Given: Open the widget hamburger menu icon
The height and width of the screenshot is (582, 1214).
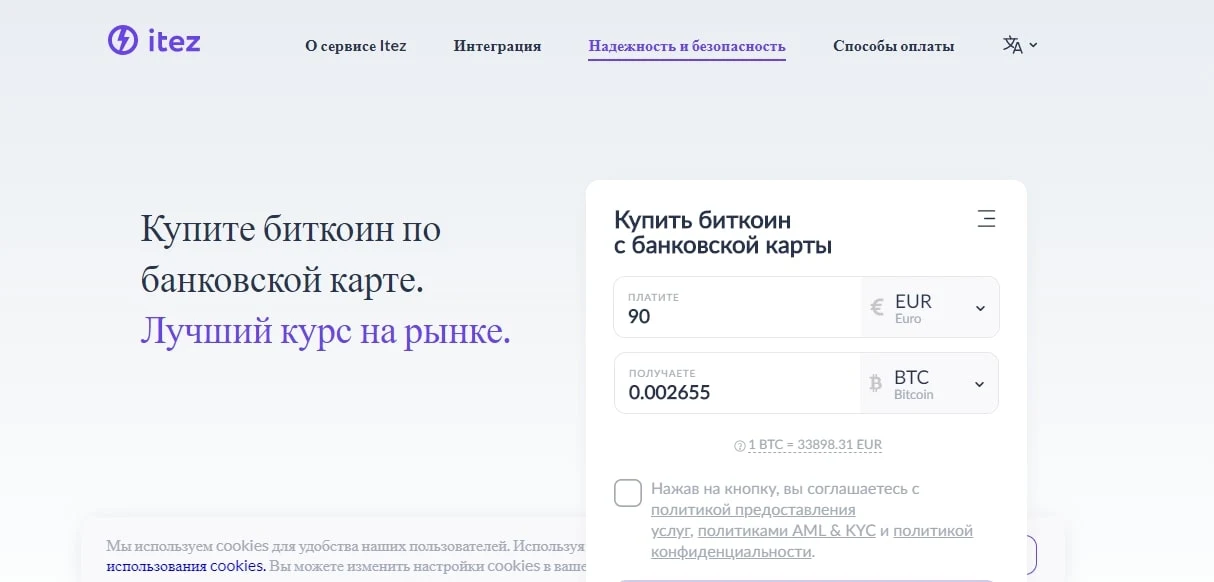Looking at the screenshot, I should [986, 219].
